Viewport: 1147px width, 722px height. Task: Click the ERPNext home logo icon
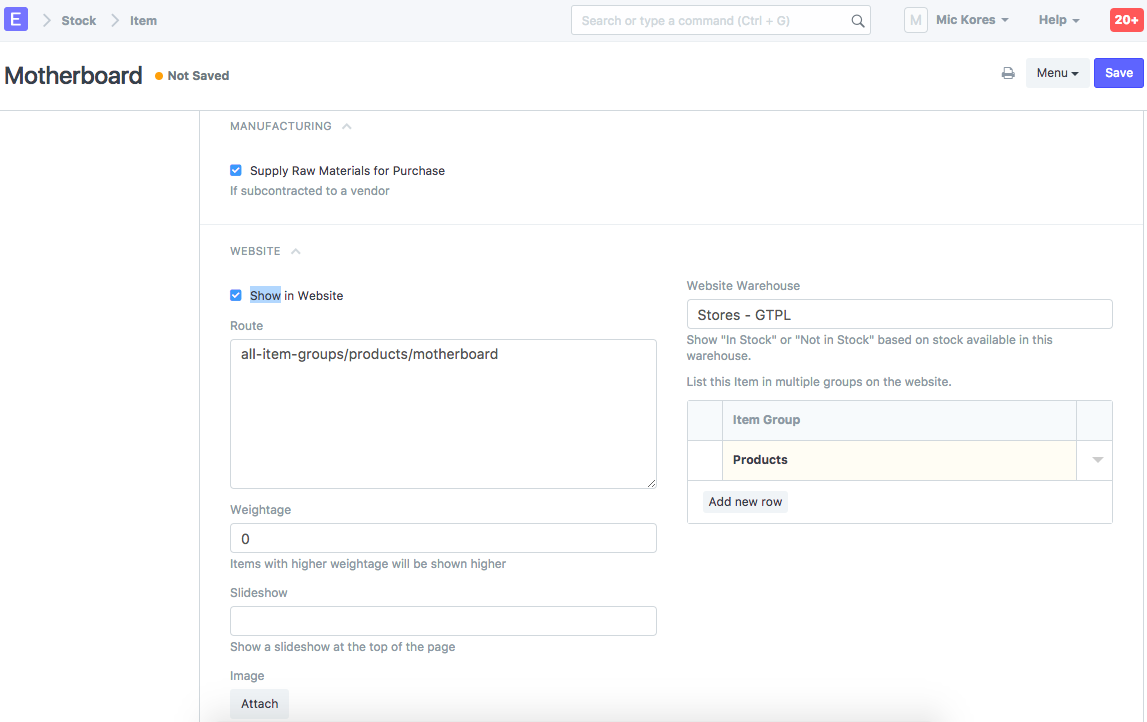[16, 20]
